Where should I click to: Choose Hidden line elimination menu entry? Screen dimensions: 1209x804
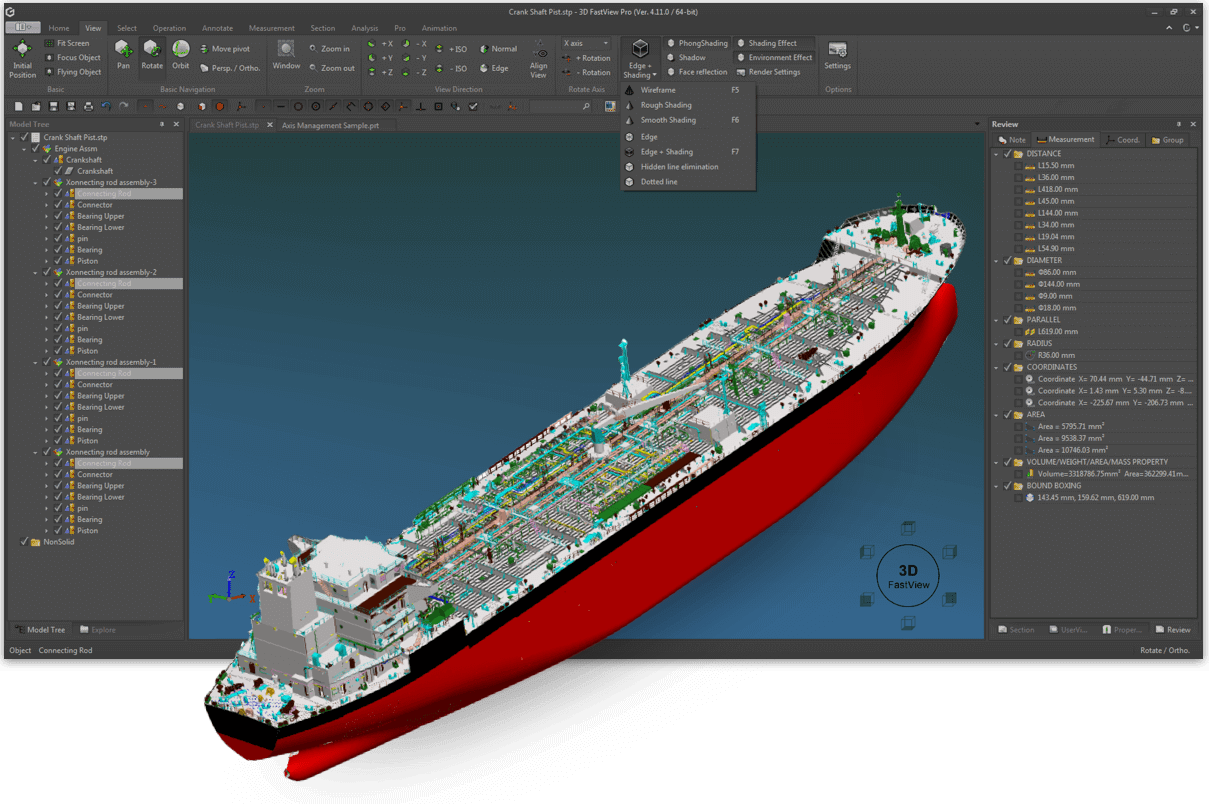pyautogui.click(x=688, y=167)
